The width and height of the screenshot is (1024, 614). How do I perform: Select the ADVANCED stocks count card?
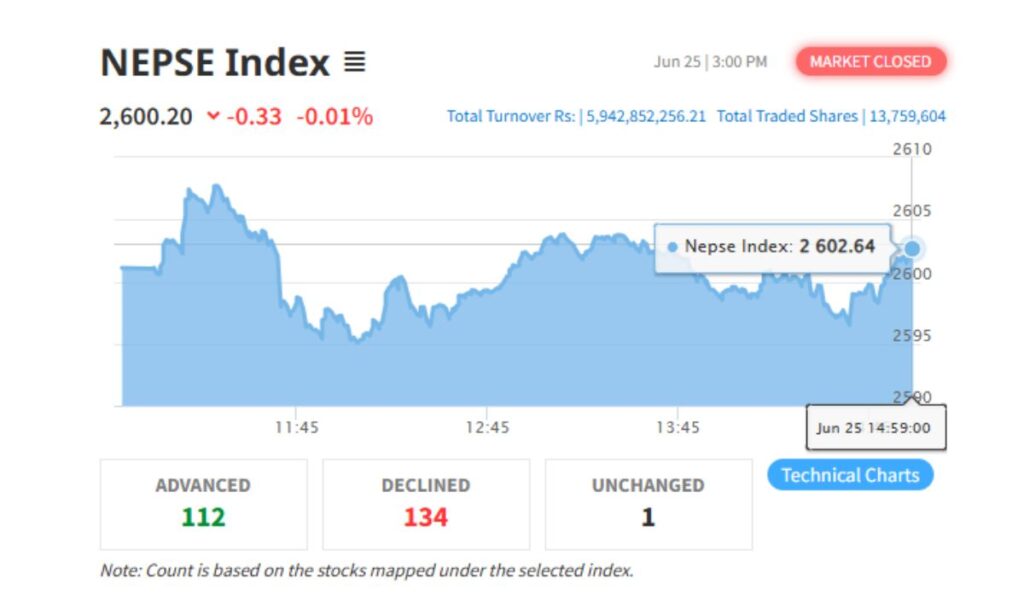(203, 503)
